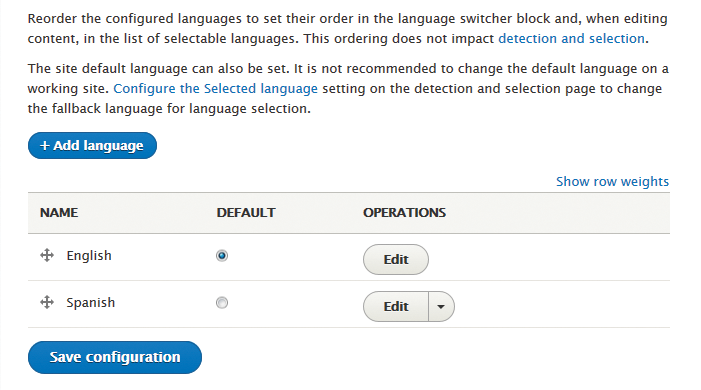This screenshot has width=701, height=390.
Task: Edit the English language
Action: pyautogui.click(x=396, y=259)
